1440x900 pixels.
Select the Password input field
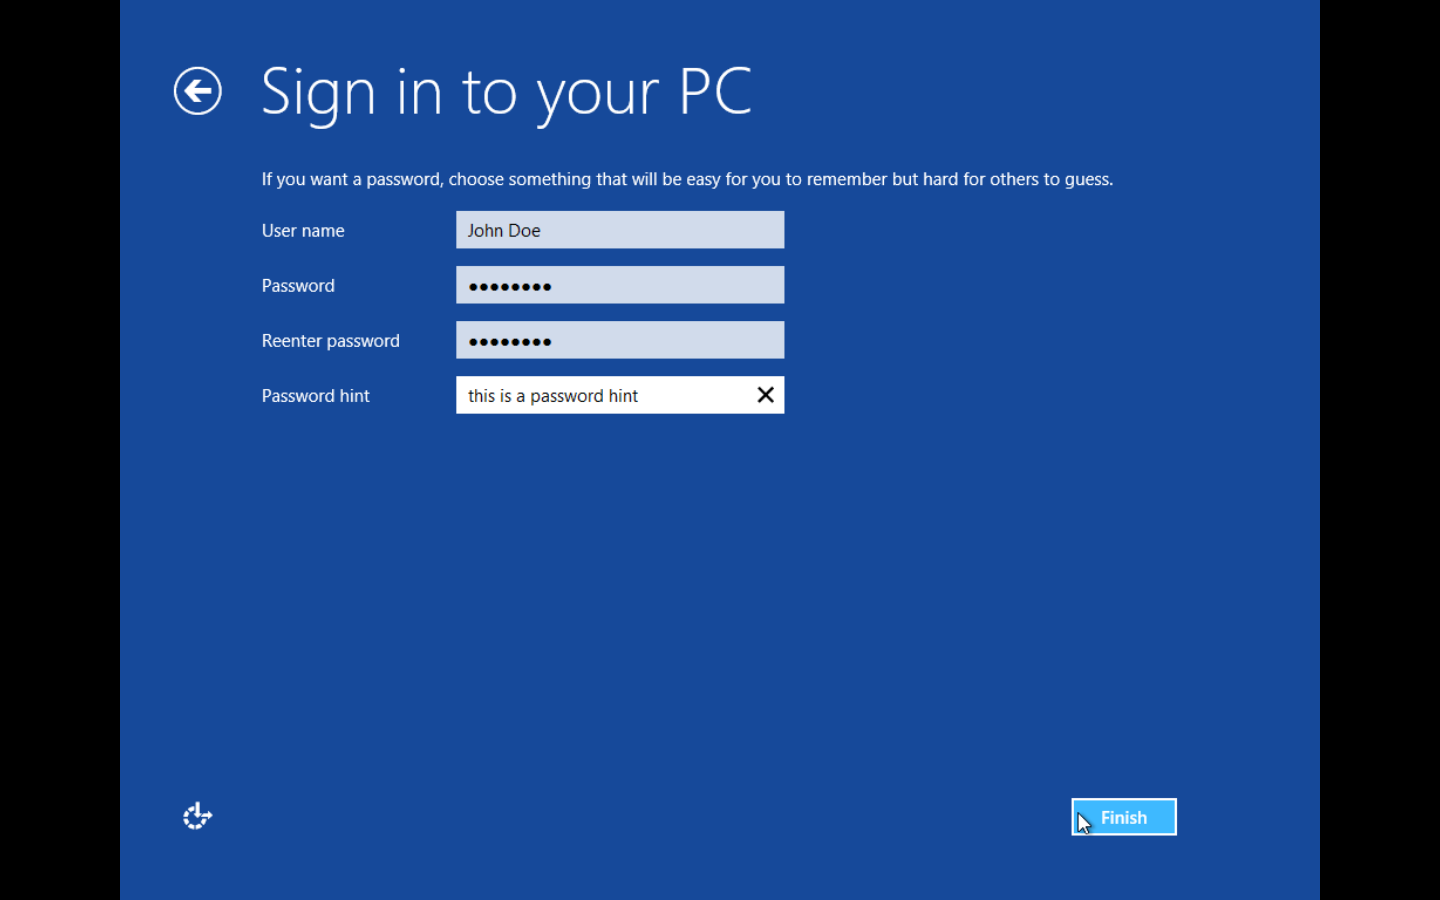[620, 285]
